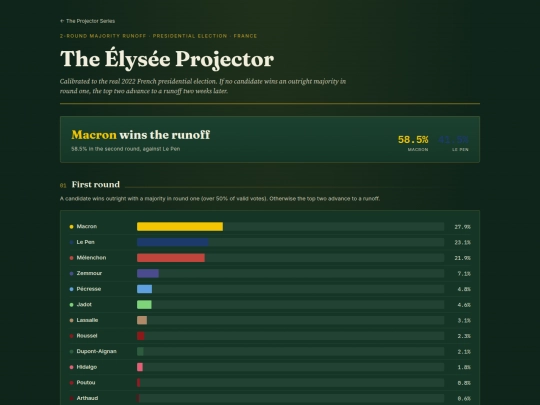Click Macron's 27.9% first-round value

(462, 227)
